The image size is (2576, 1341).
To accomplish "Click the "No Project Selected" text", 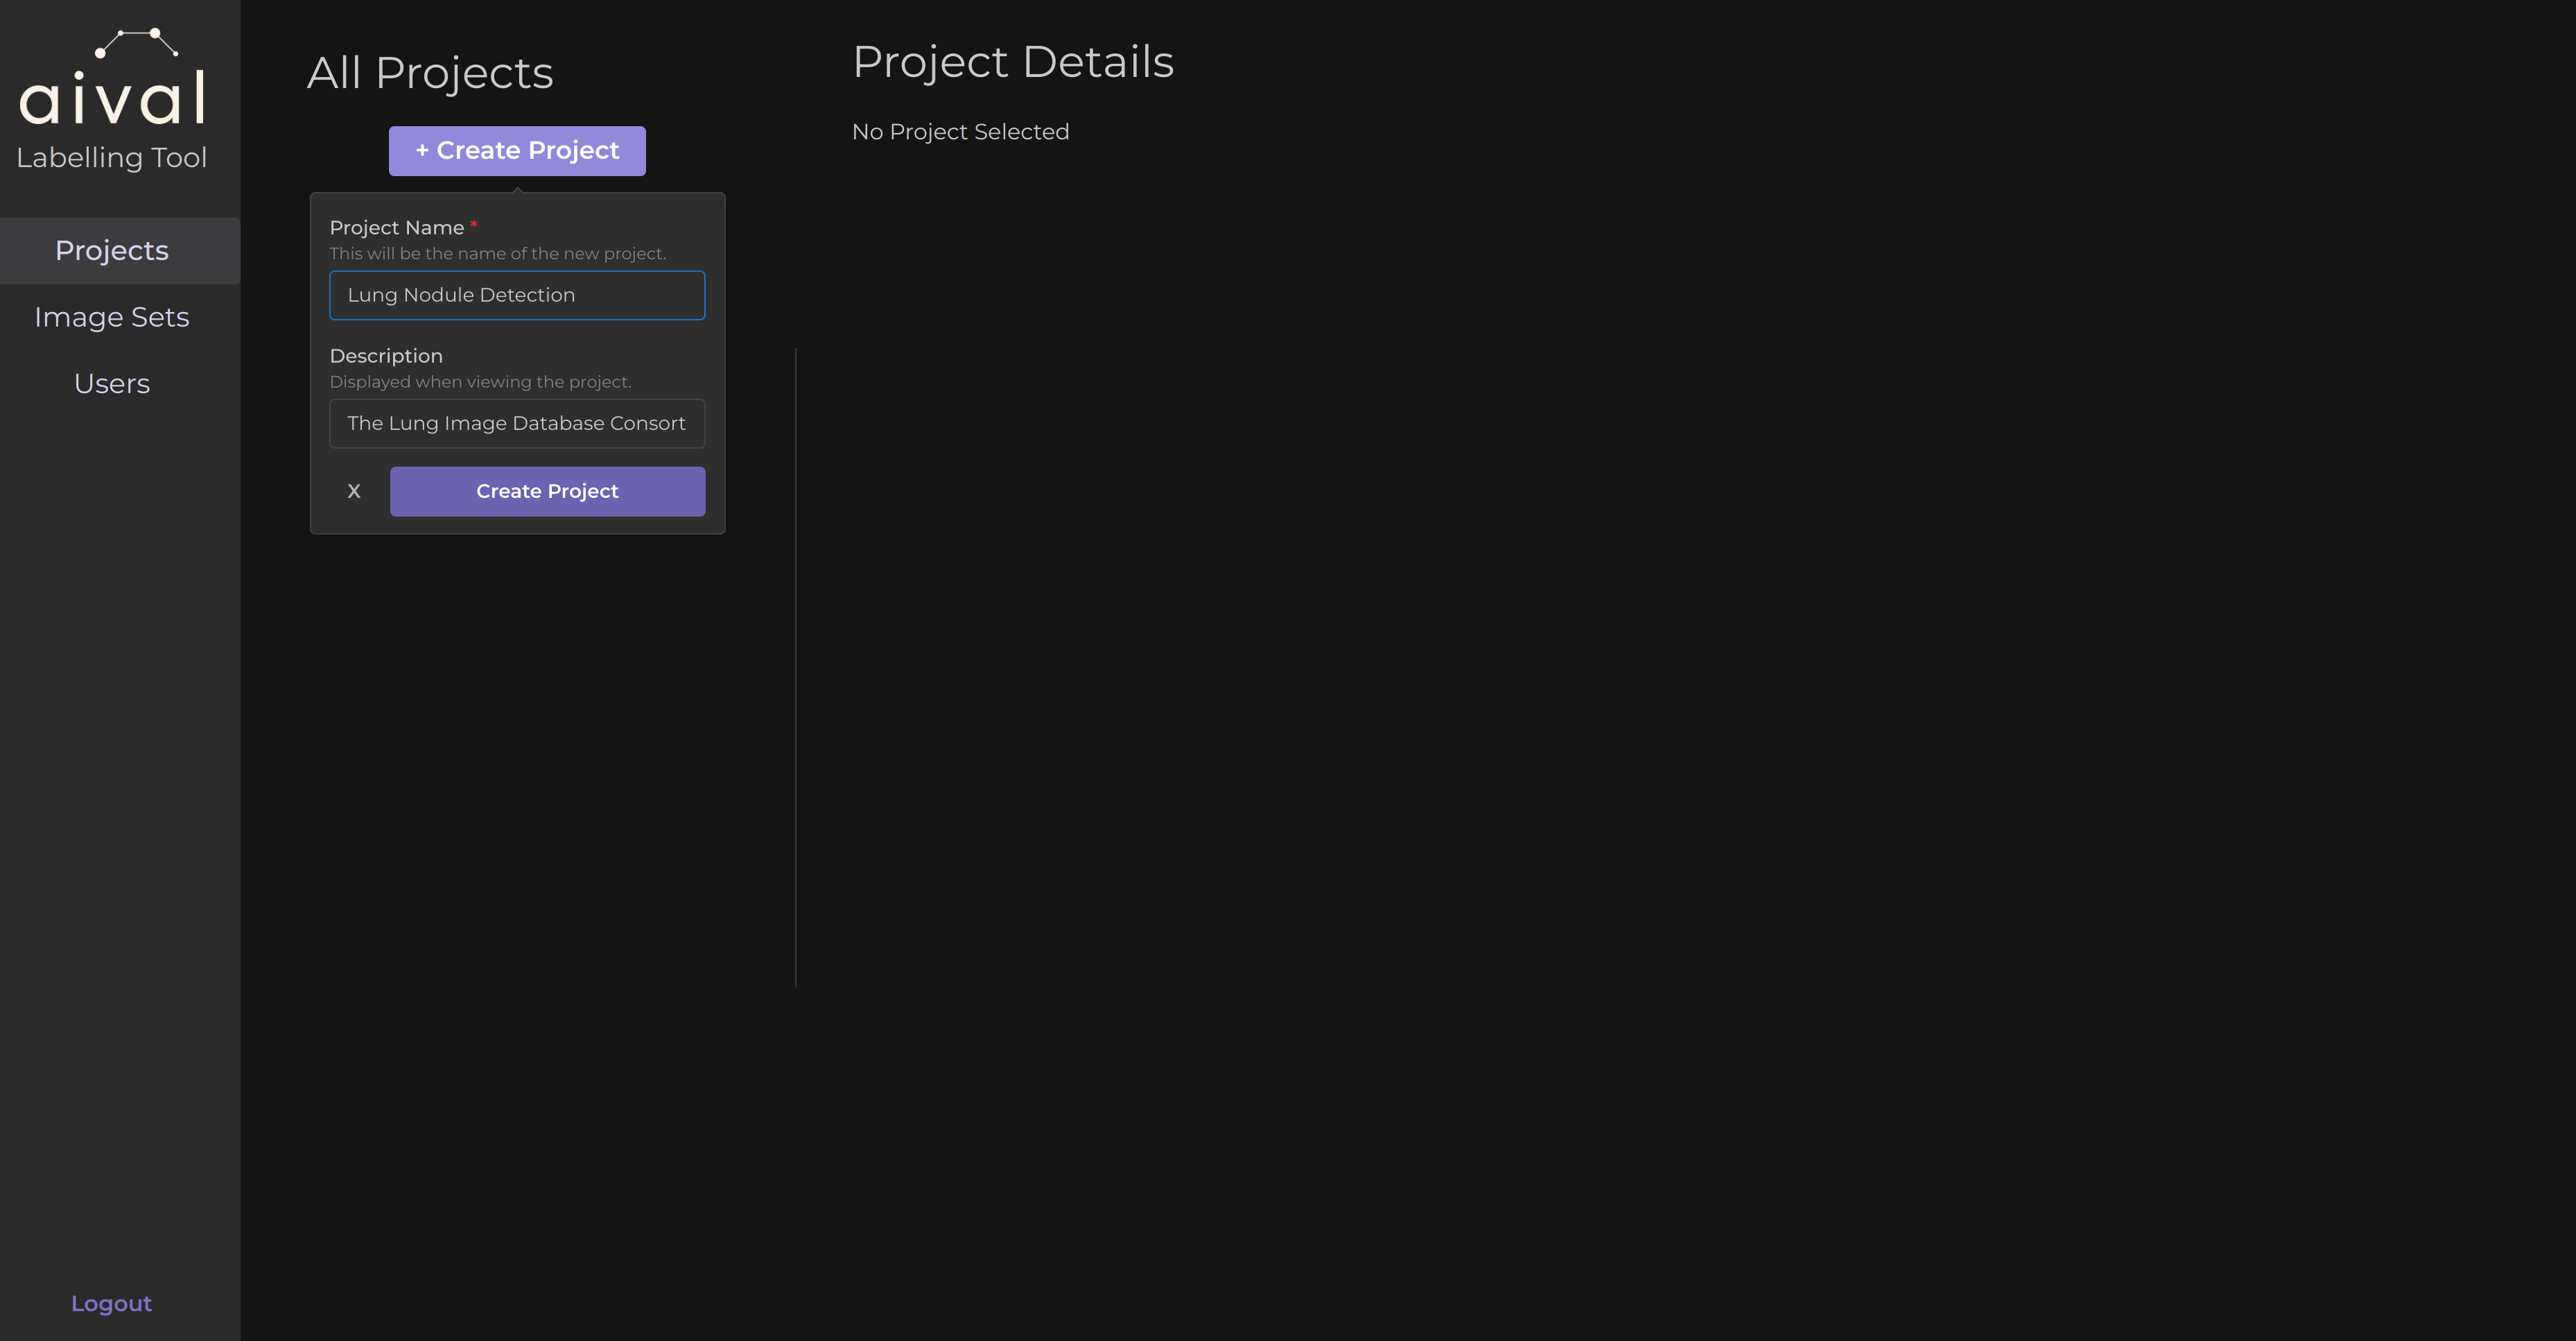I will click(x=960, y=132).
